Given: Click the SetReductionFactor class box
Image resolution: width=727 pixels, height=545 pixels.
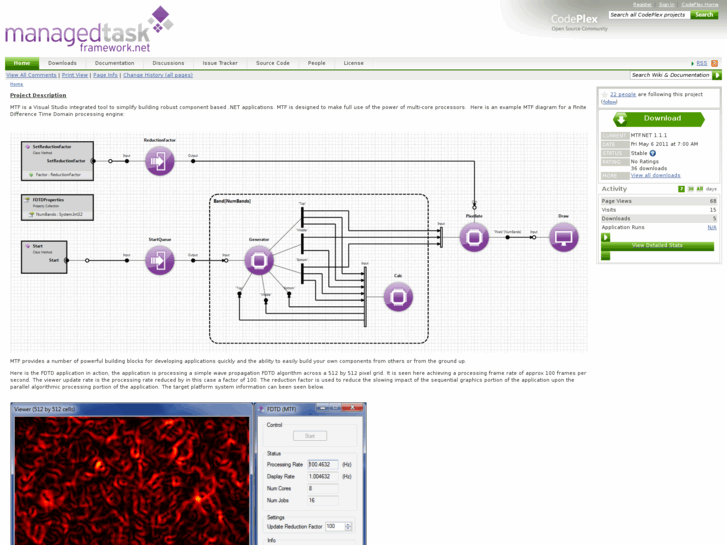Looking at the screenshot, I should (57, 161).
